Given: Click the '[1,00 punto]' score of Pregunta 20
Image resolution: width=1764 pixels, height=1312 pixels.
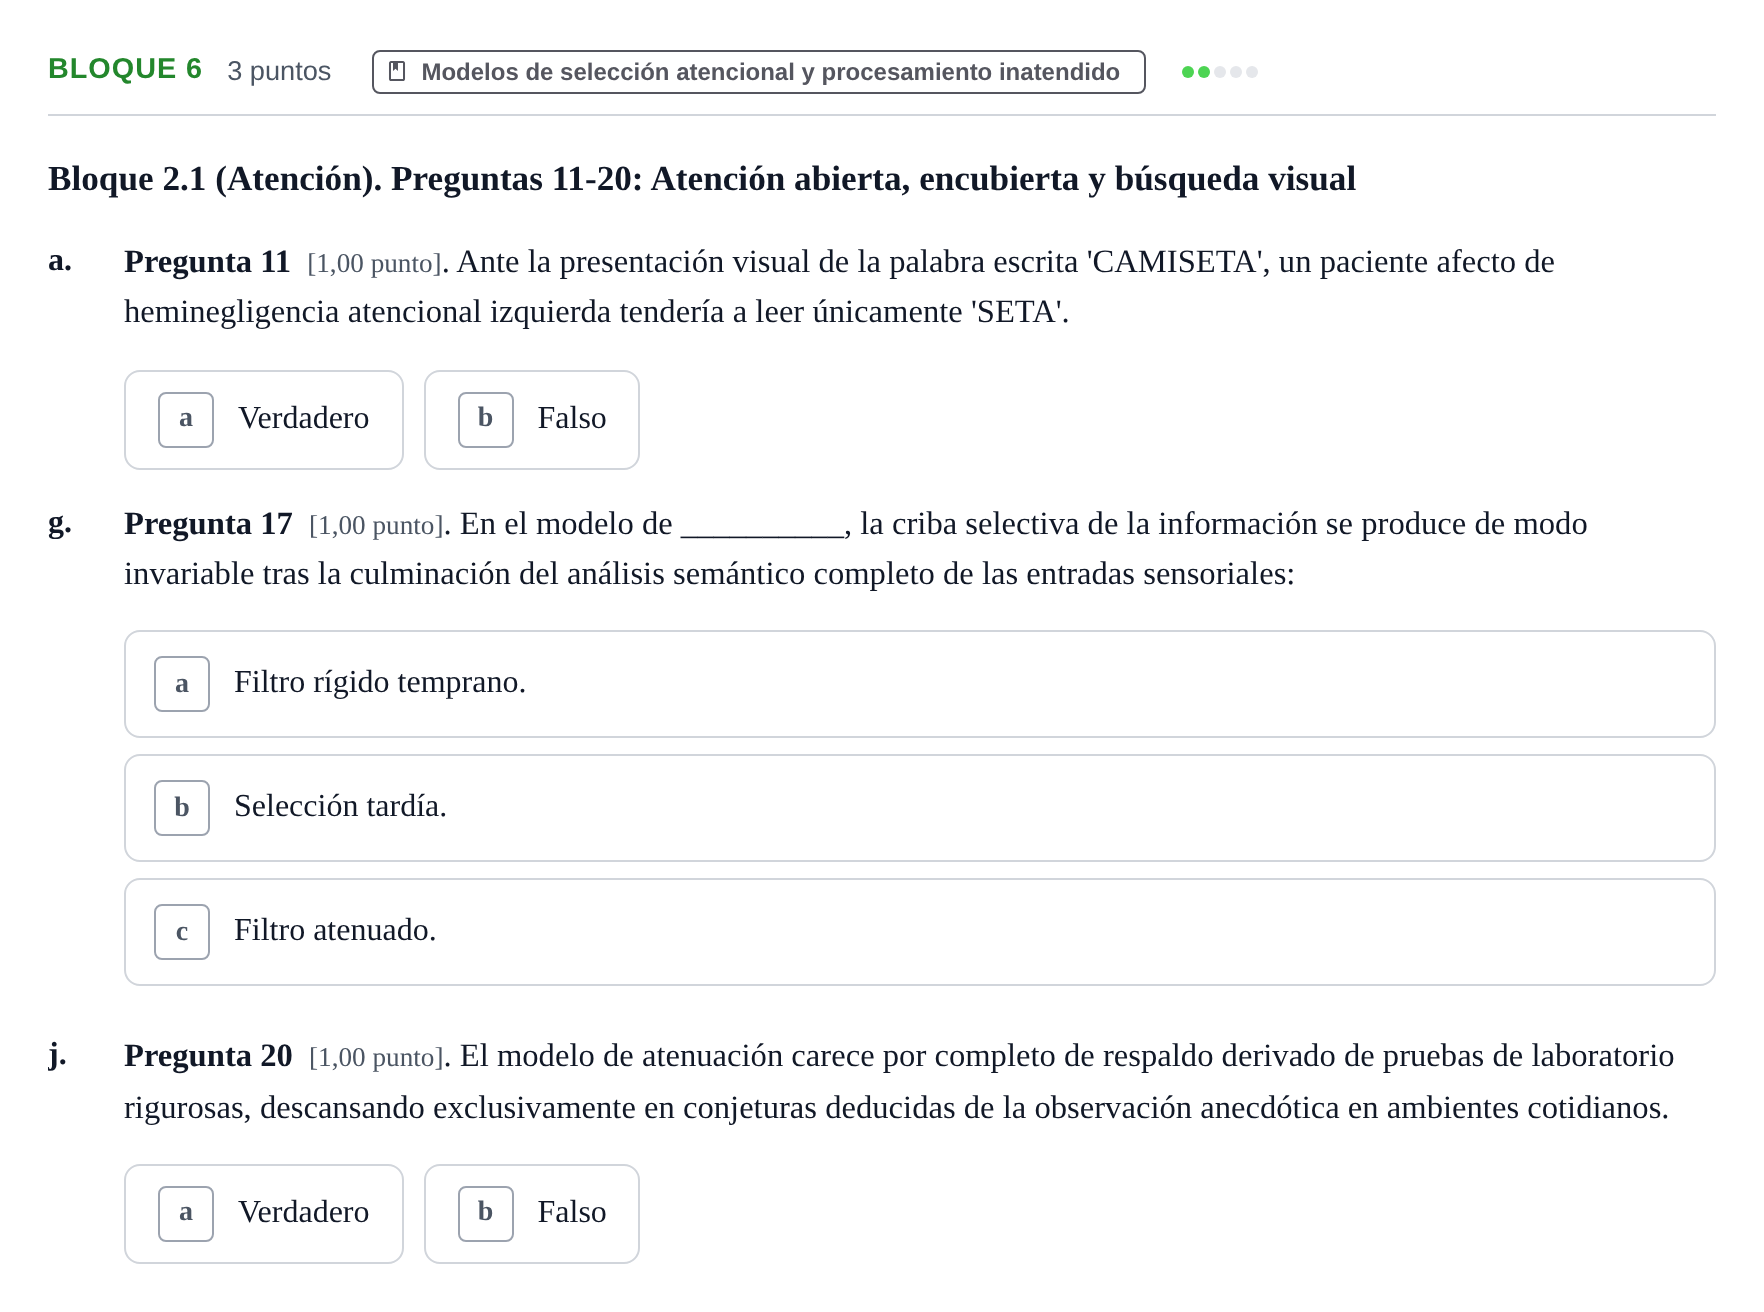Looking at the screenshot, I should point(377,1058).
